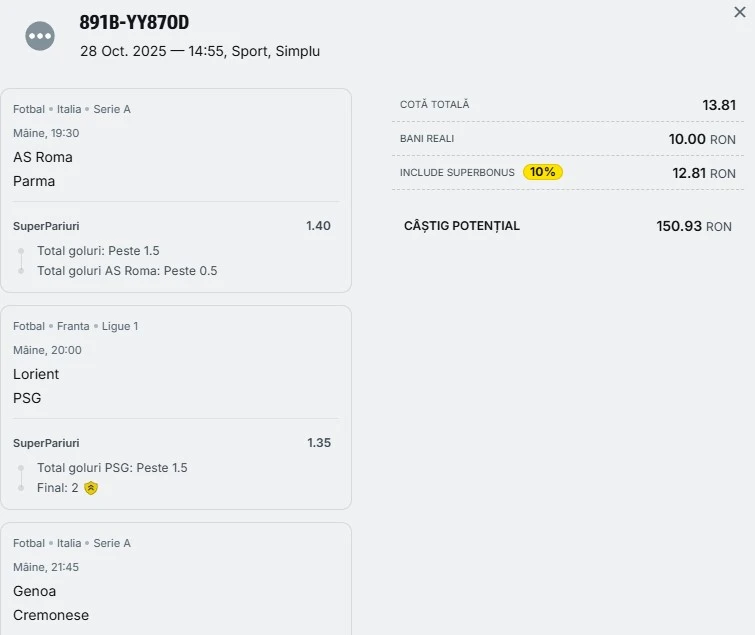
Task: Click the 1.40 odds in the AS Roma card
Action: (x=318, y=226)
